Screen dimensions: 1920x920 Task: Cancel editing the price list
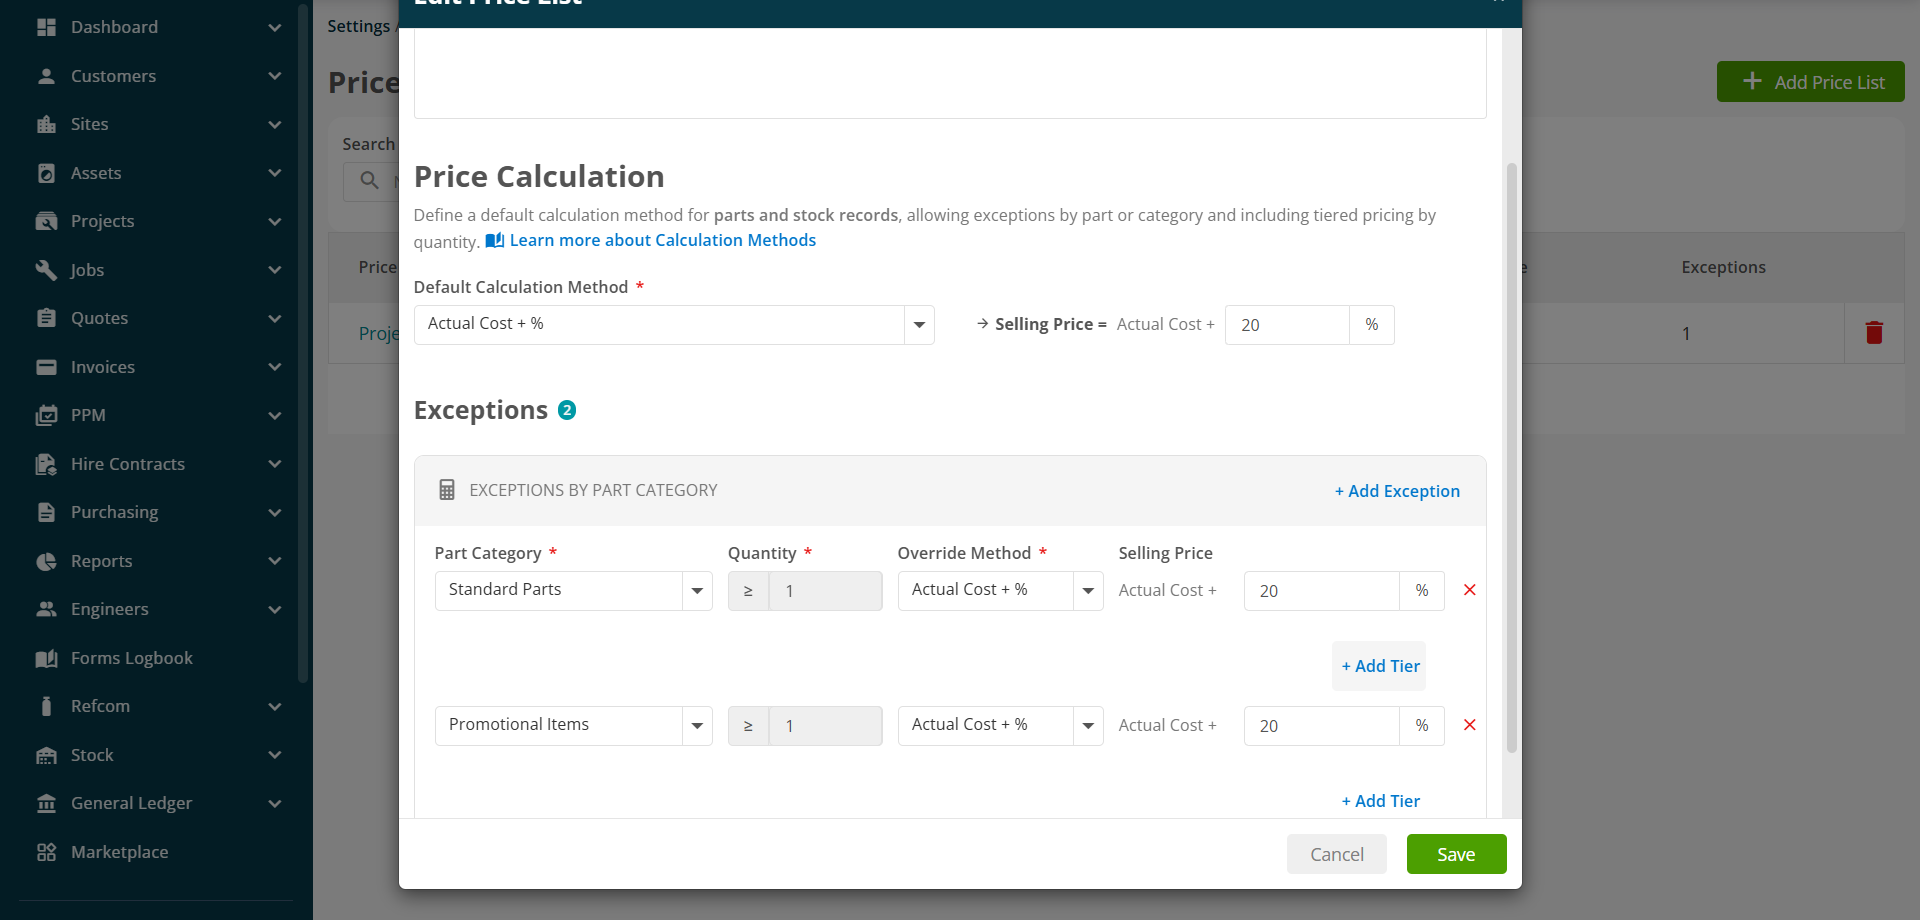[1336, 854]
